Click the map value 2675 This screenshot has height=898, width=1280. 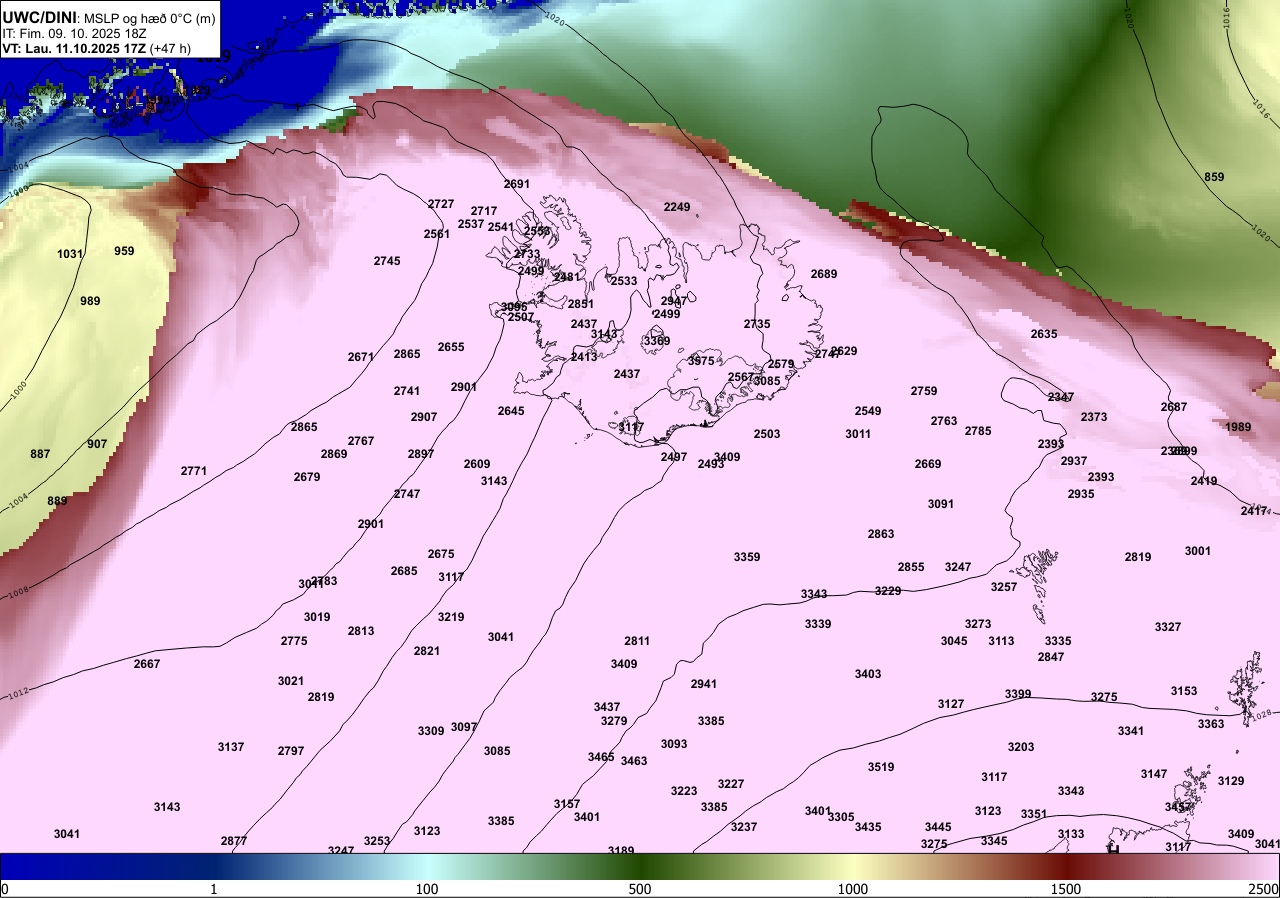(x=441, y=554)
